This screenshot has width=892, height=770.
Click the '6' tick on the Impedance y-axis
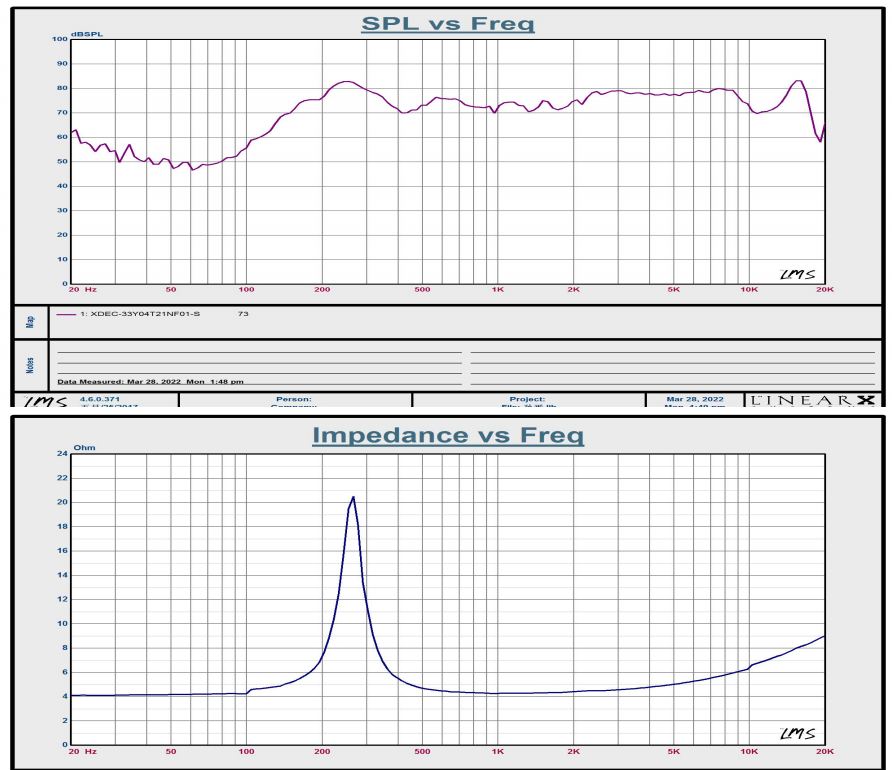pyautogui.click(x=65, y=672)
